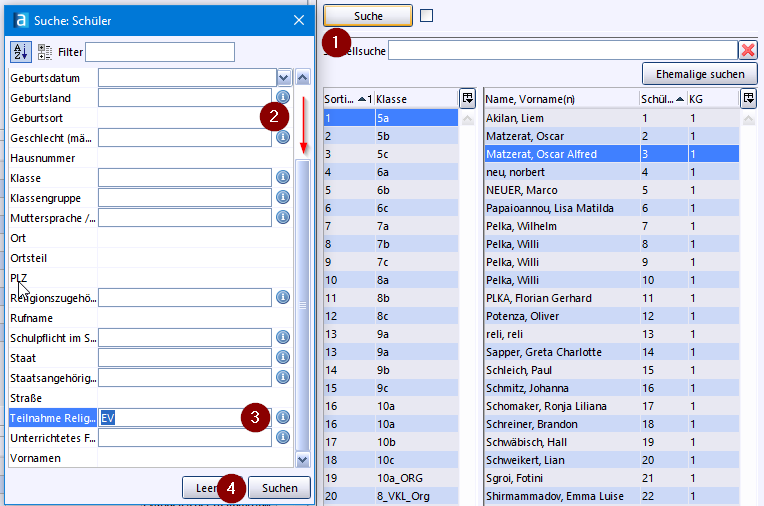Sort search fields alphabetically
Image resolution: width=764 pixels, height=506 pixels.
point(21,52)
